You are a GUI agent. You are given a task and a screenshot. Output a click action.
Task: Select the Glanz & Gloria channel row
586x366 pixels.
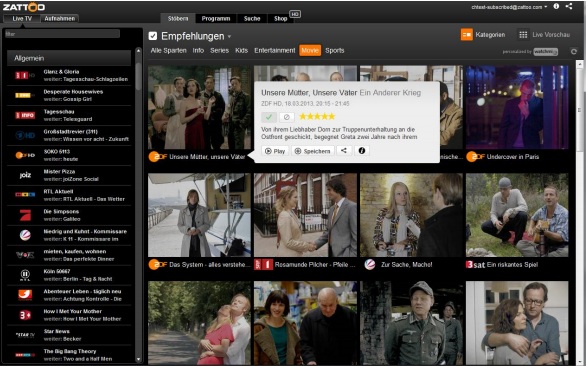69,75
